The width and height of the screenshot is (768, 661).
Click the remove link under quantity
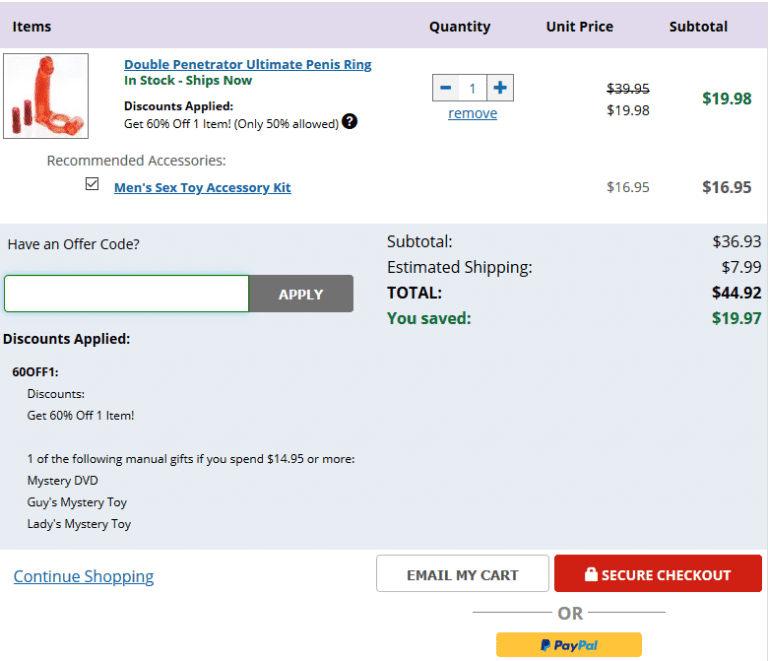point(472,113)
